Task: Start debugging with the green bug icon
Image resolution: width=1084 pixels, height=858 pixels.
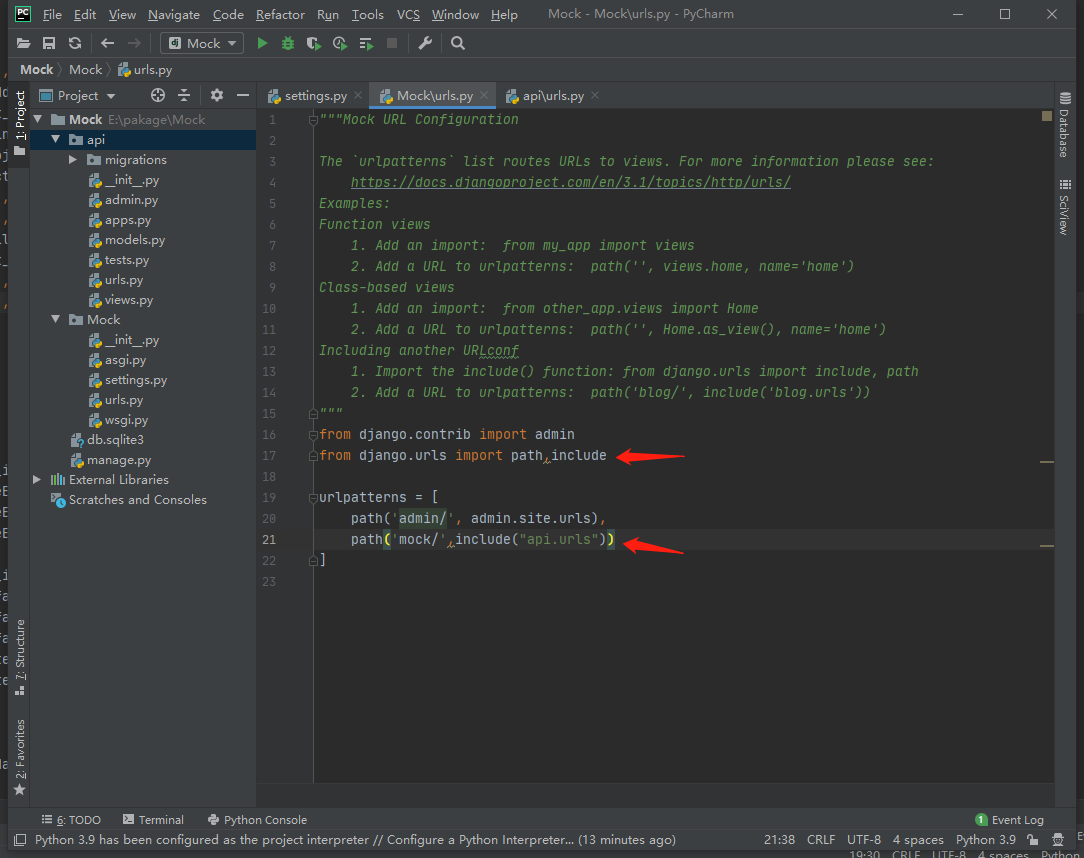Action: pyautogui.click(x=288, y=44)
